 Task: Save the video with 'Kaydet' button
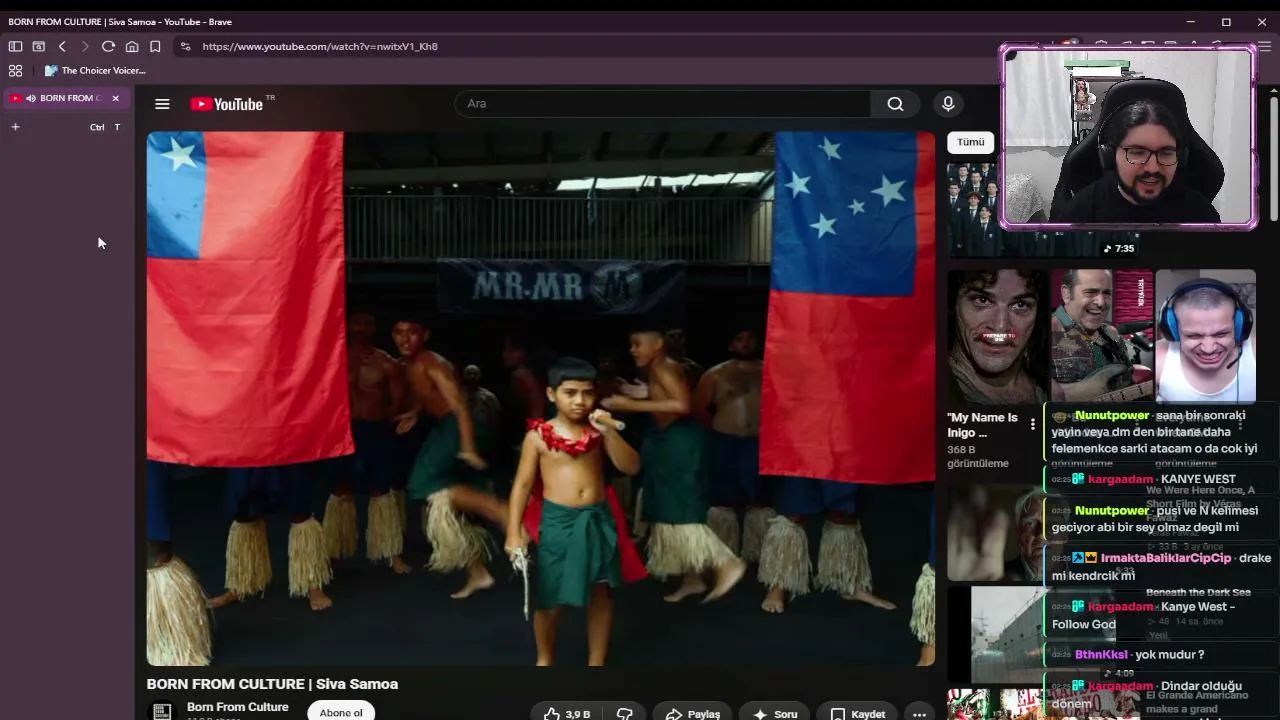858,713
